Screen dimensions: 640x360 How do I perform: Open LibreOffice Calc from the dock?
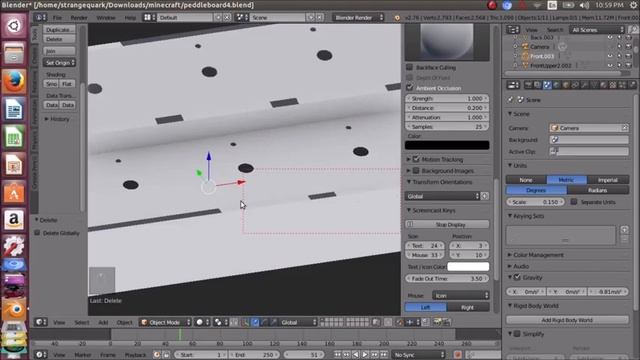click(14, 137)
